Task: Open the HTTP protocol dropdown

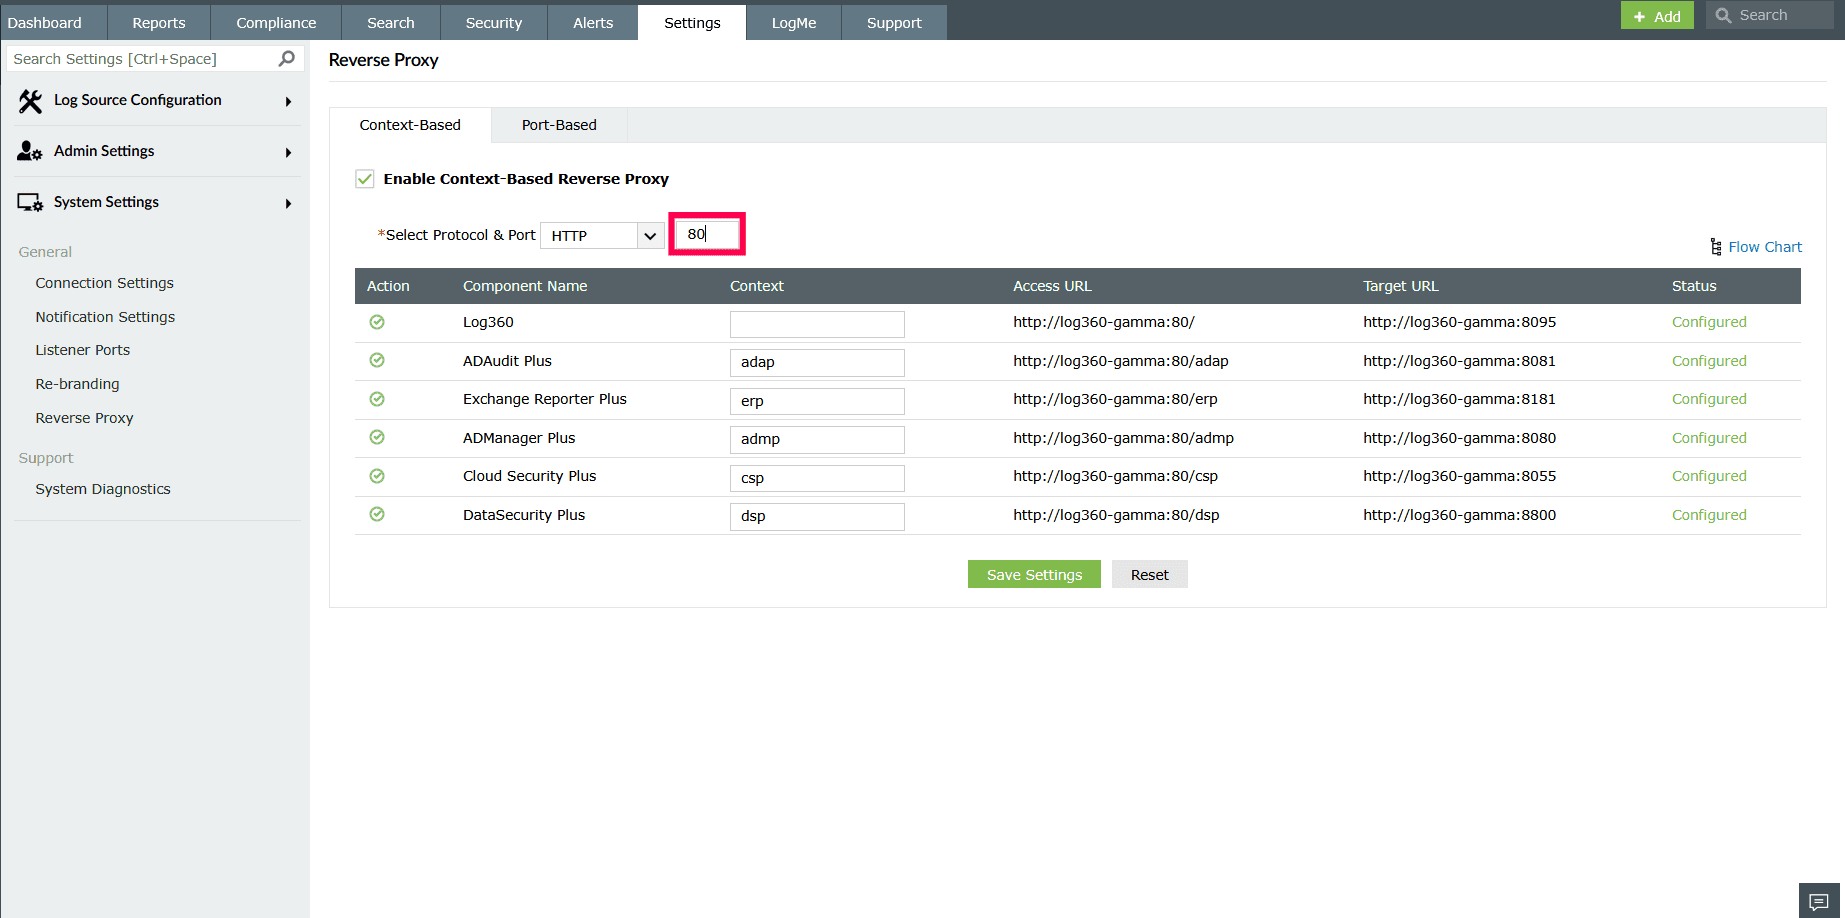Action: [602, 236]
